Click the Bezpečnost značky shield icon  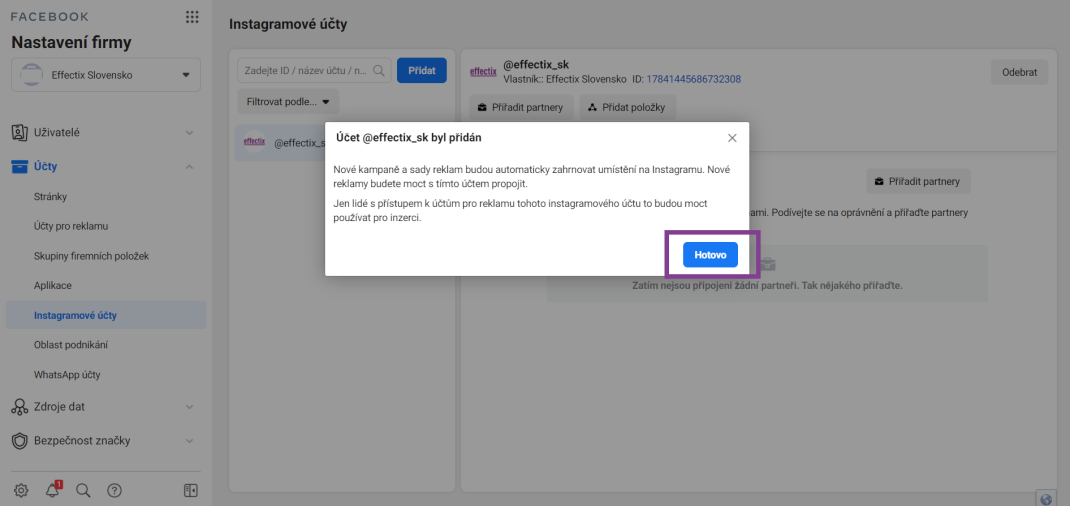point(20,441)
